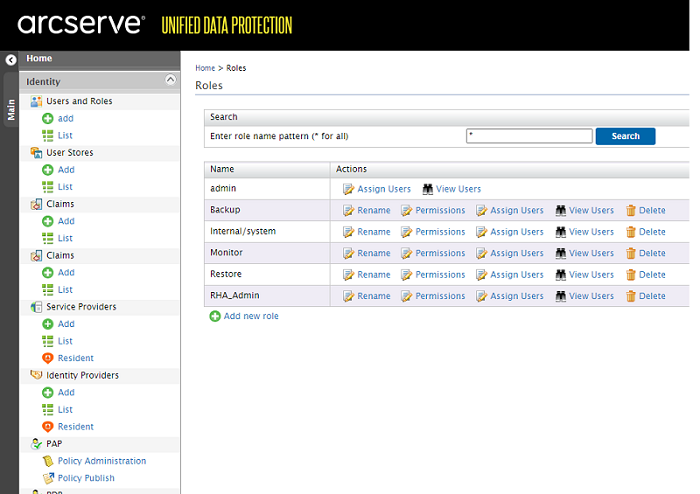This screenshot has height=494, width=700.
Task: Click Permissions link for Monitor role
Action: coord(440,253)
